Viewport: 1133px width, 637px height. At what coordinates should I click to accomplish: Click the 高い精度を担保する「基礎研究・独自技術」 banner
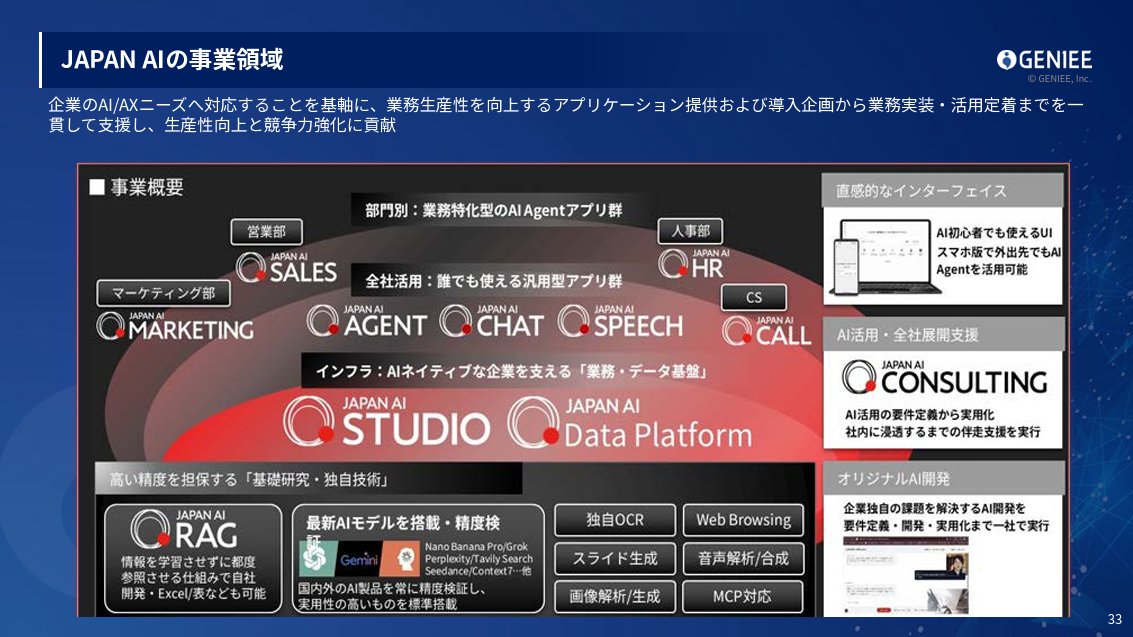click(309, 479)
